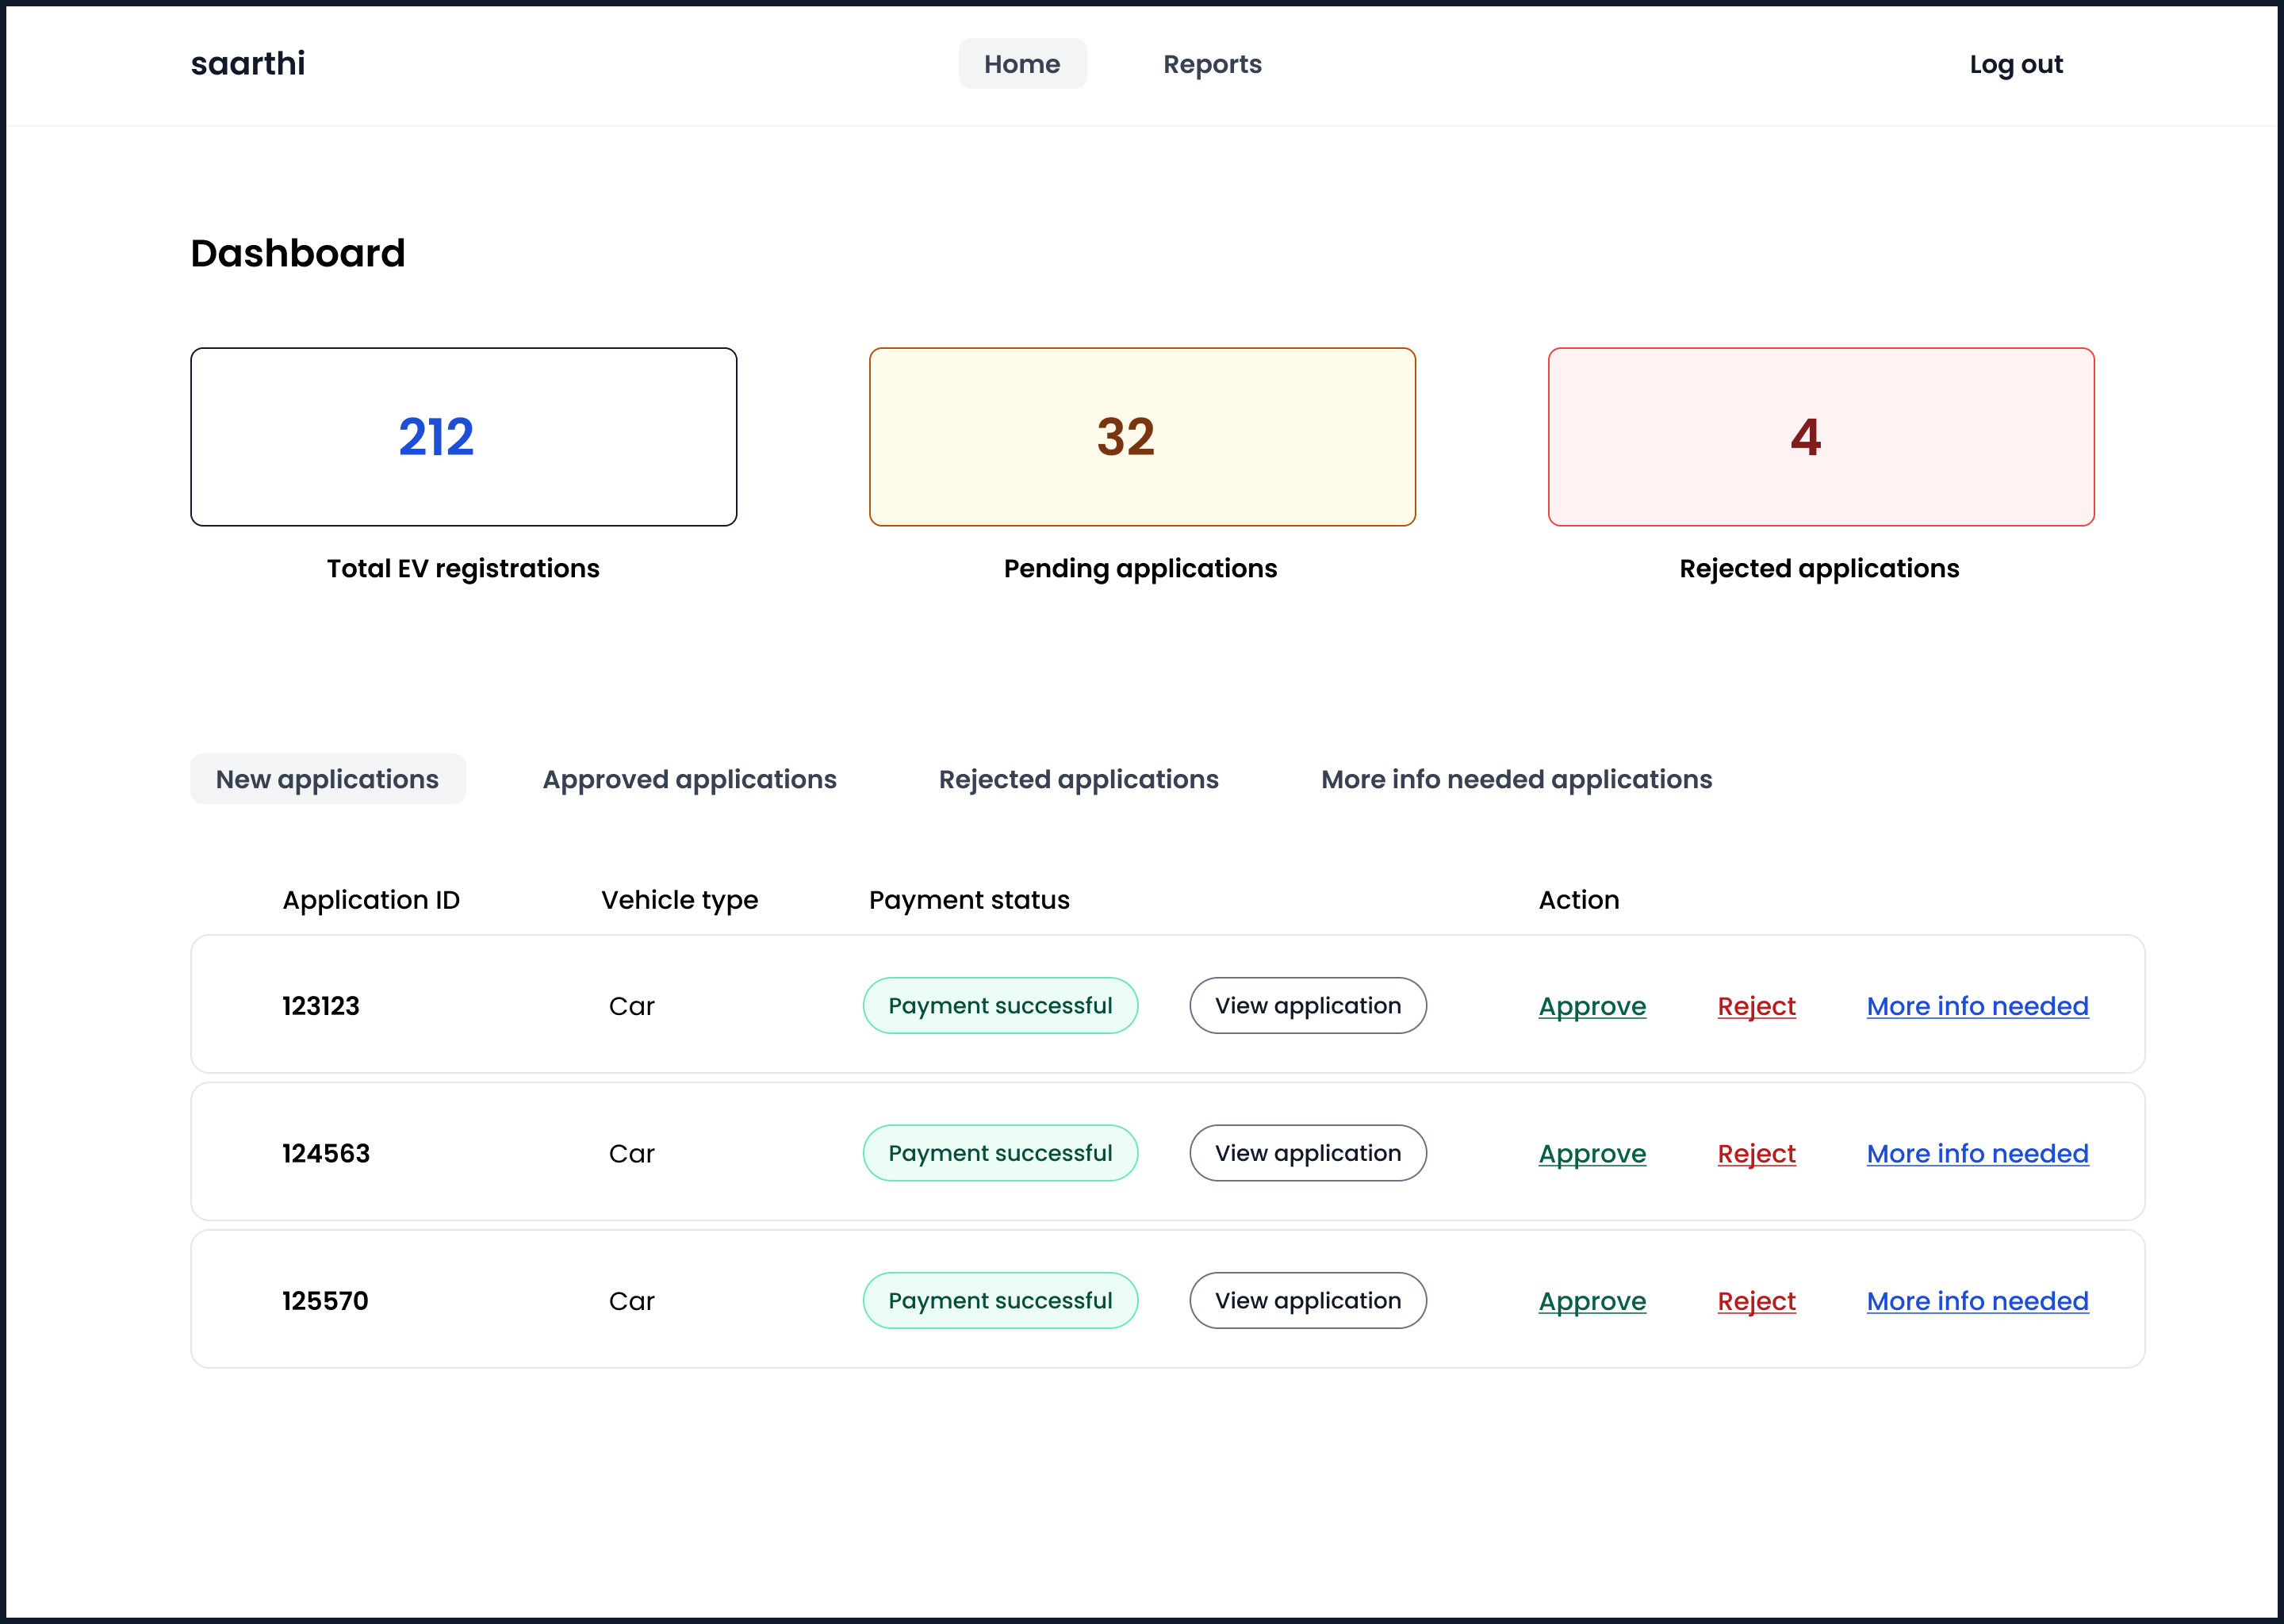Reject application 124563
The width and height of the screenshot is (2284, 1624).
tap(1756, 1153)
